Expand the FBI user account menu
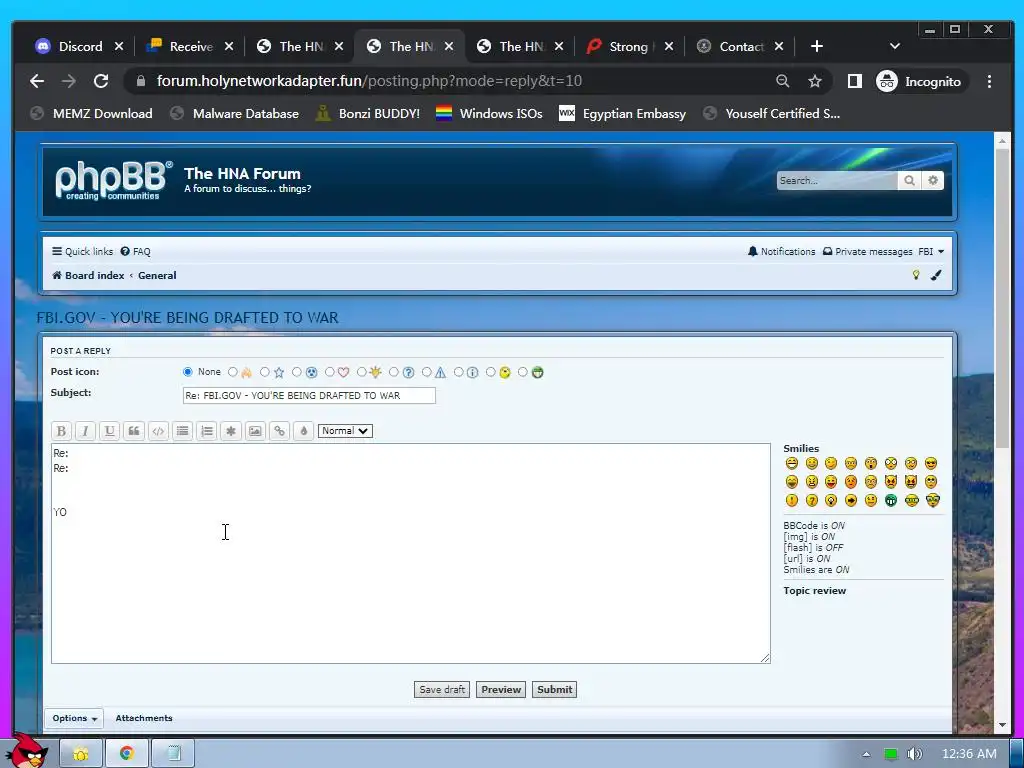1024x768 pixels. point(931,251)
